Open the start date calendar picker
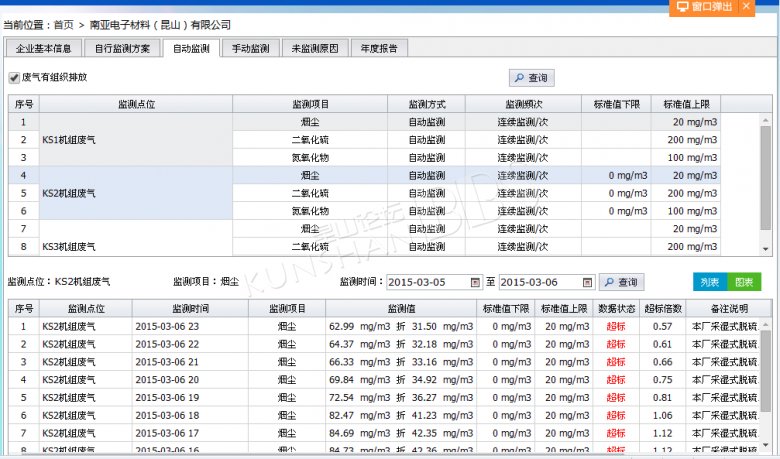 tap(476, 283)
